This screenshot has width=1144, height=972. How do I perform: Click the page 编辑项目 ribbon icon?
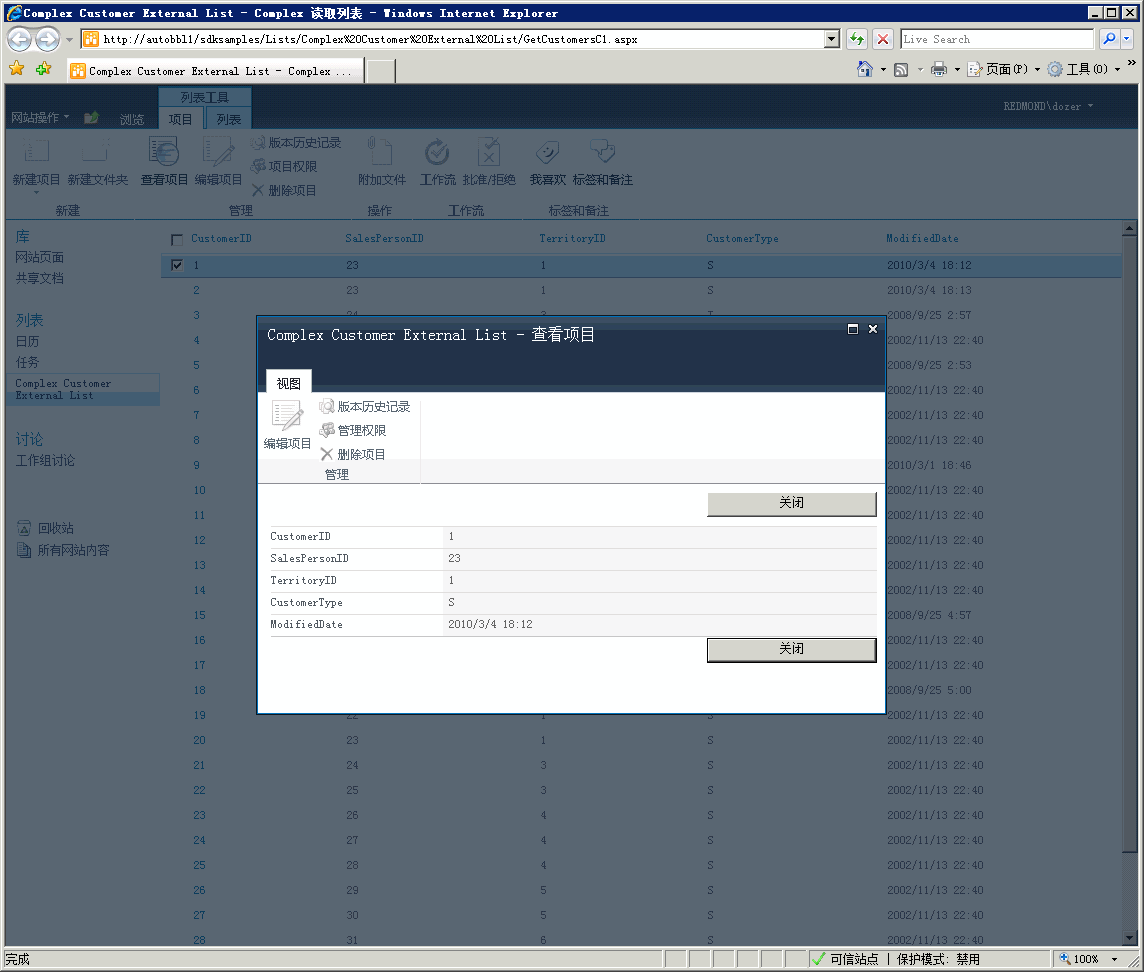(x=218, y=152)
